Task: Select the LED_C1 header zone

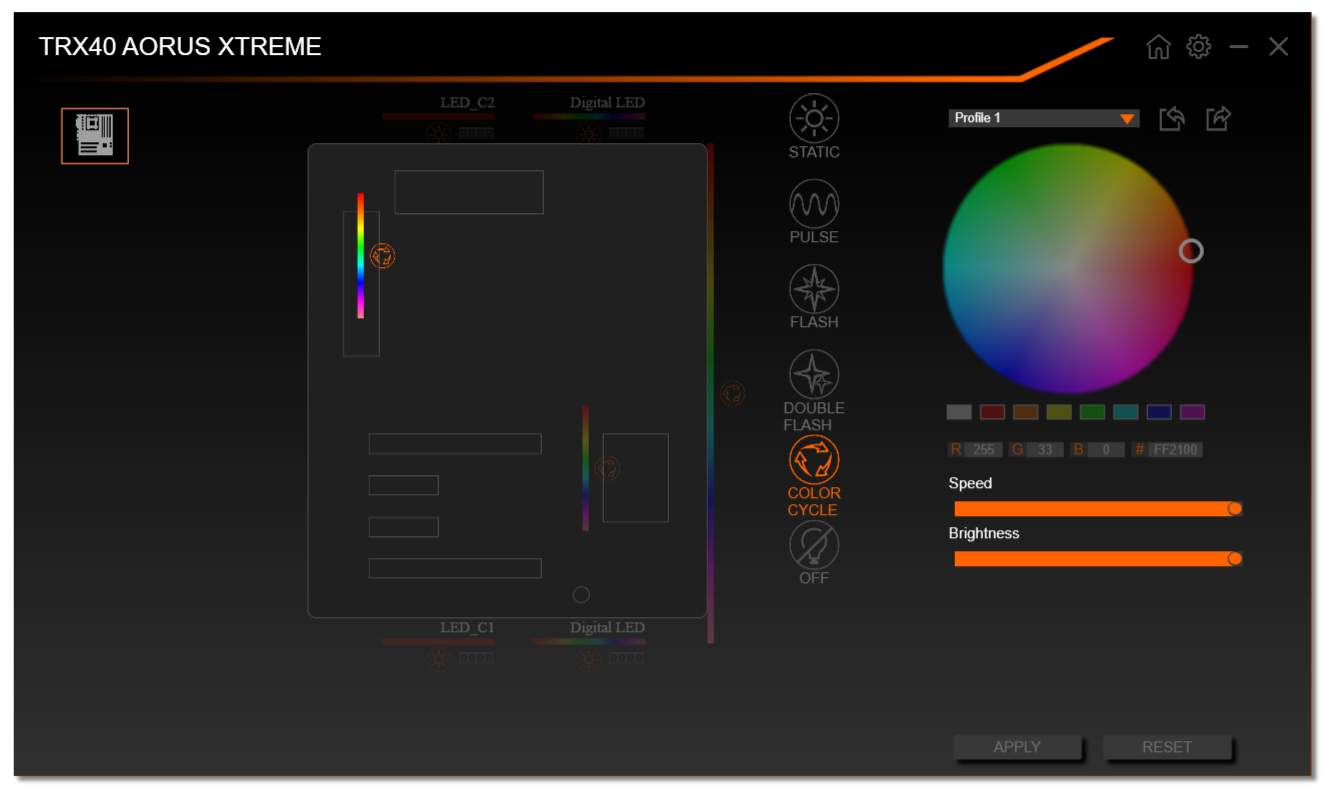Action: (x=439, y=644)
